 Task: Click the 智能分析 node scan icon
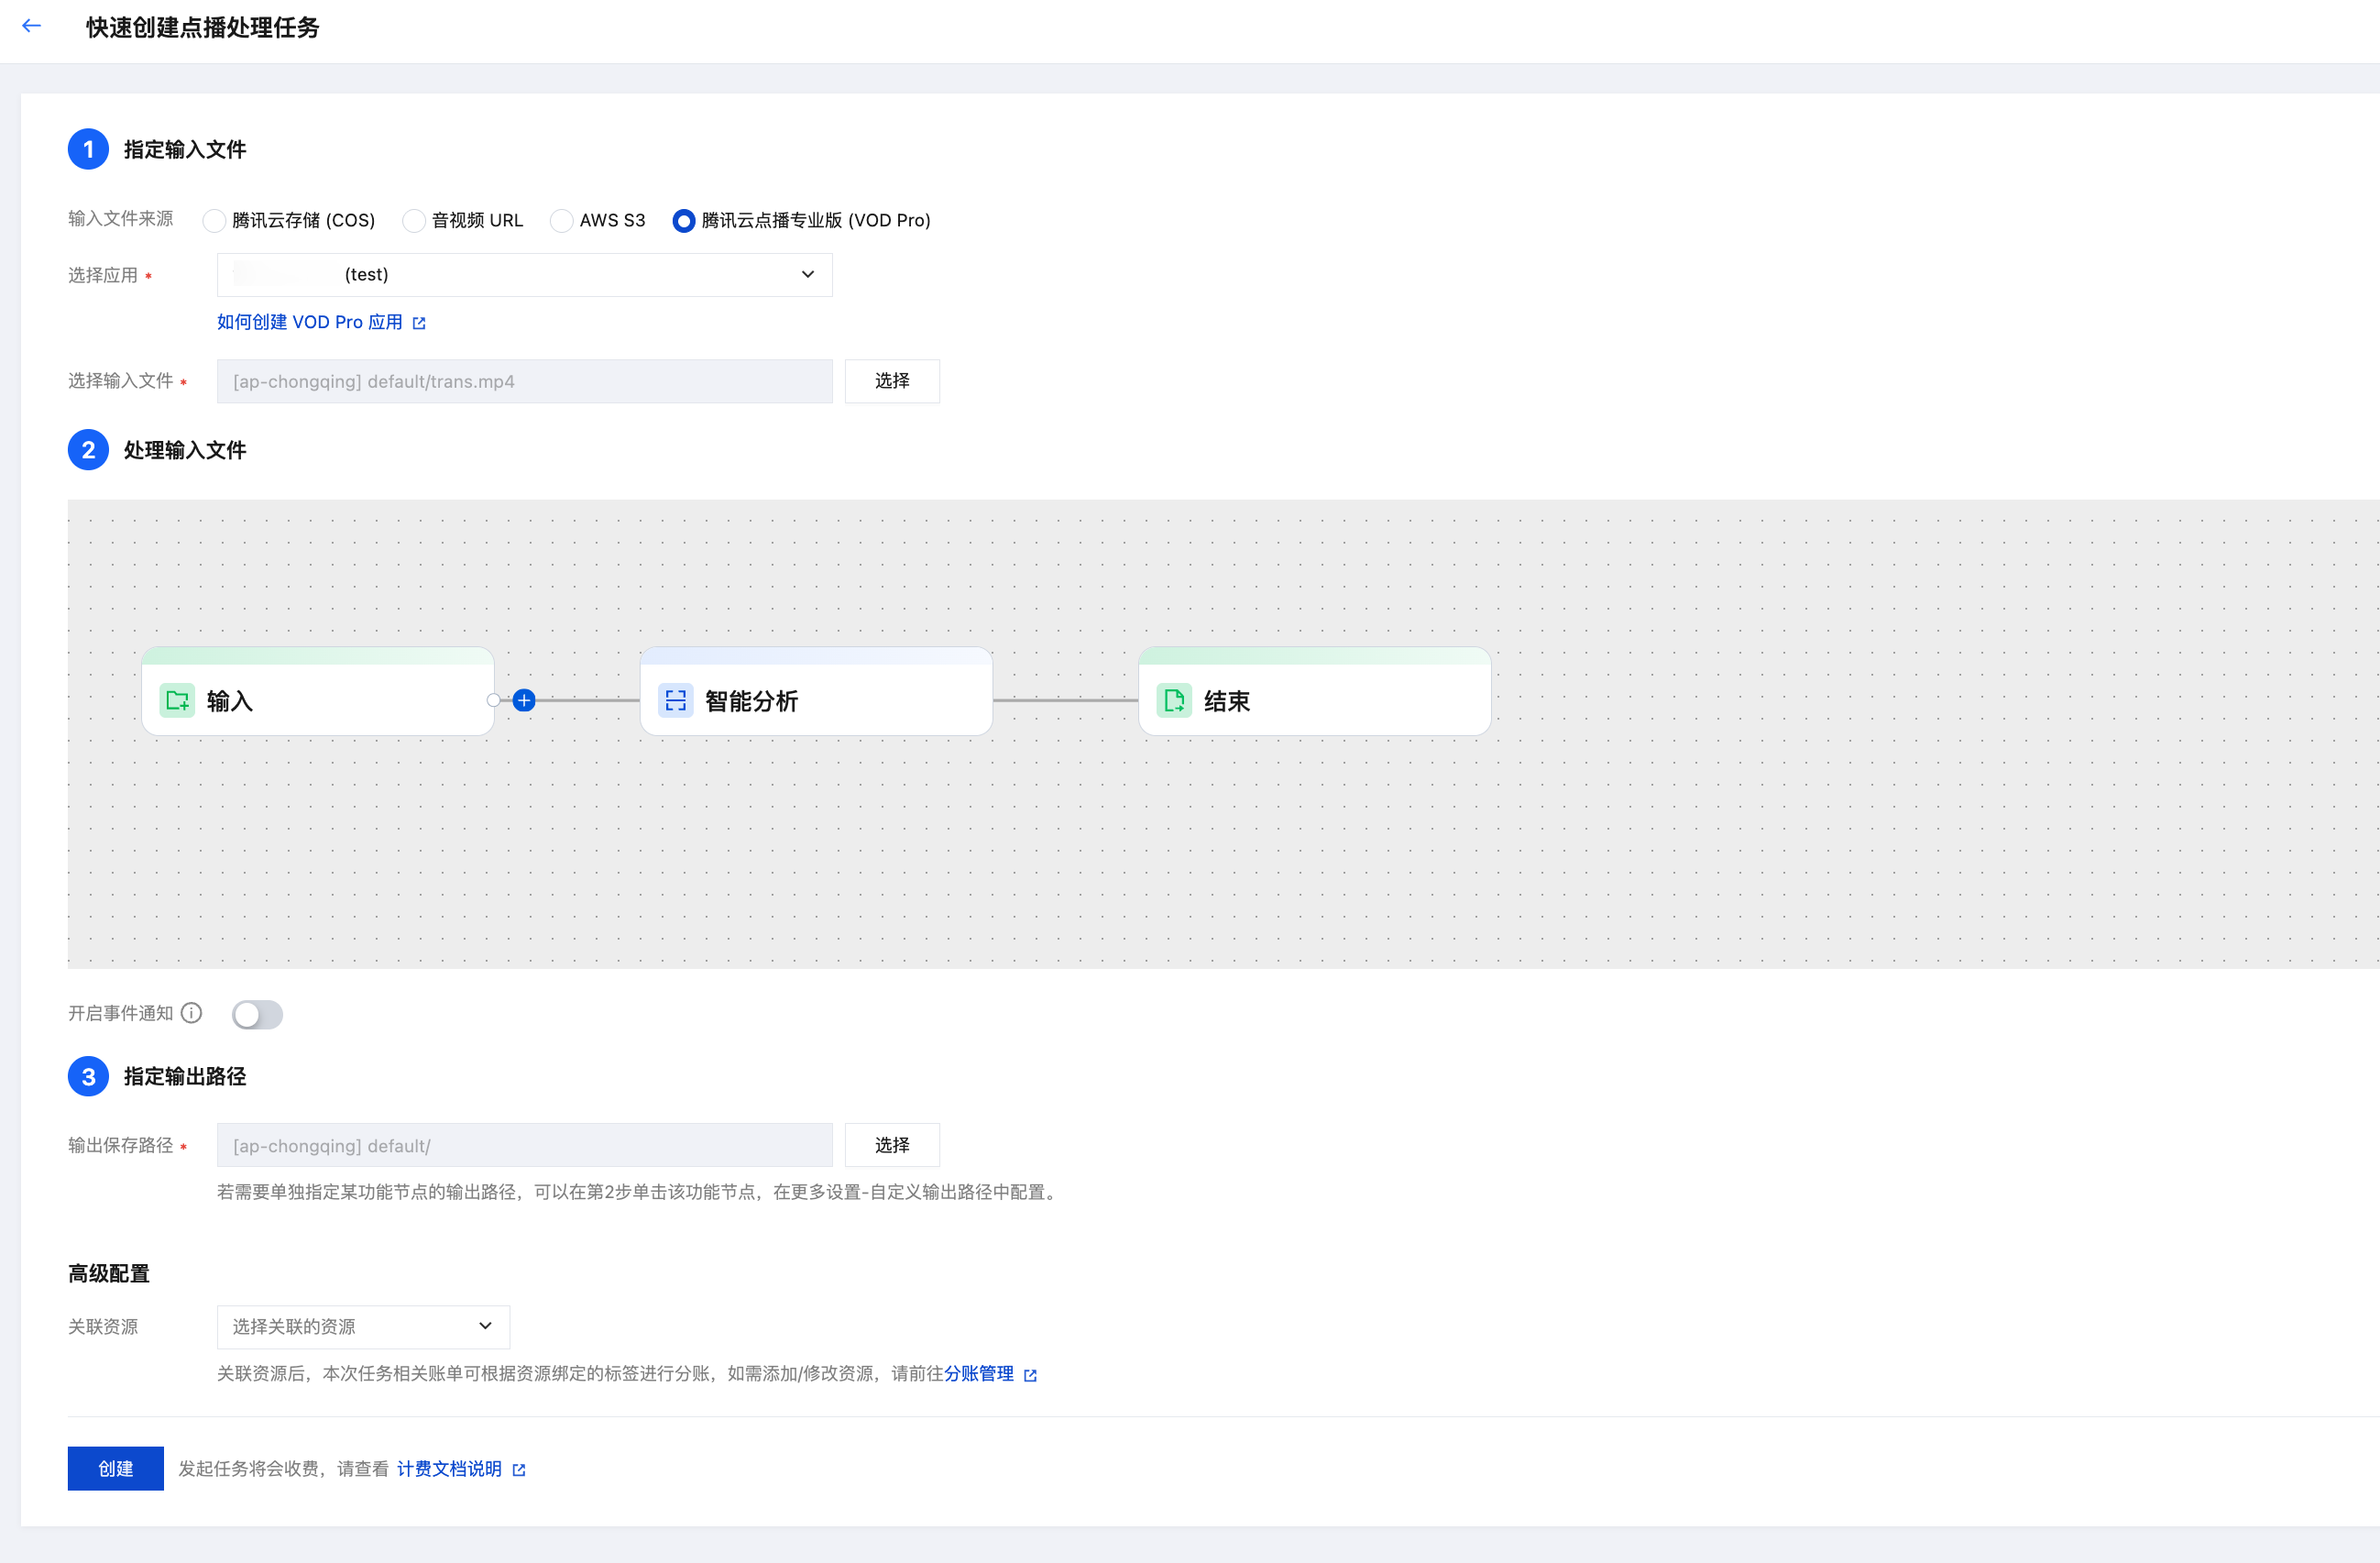[x=676, y=701]
